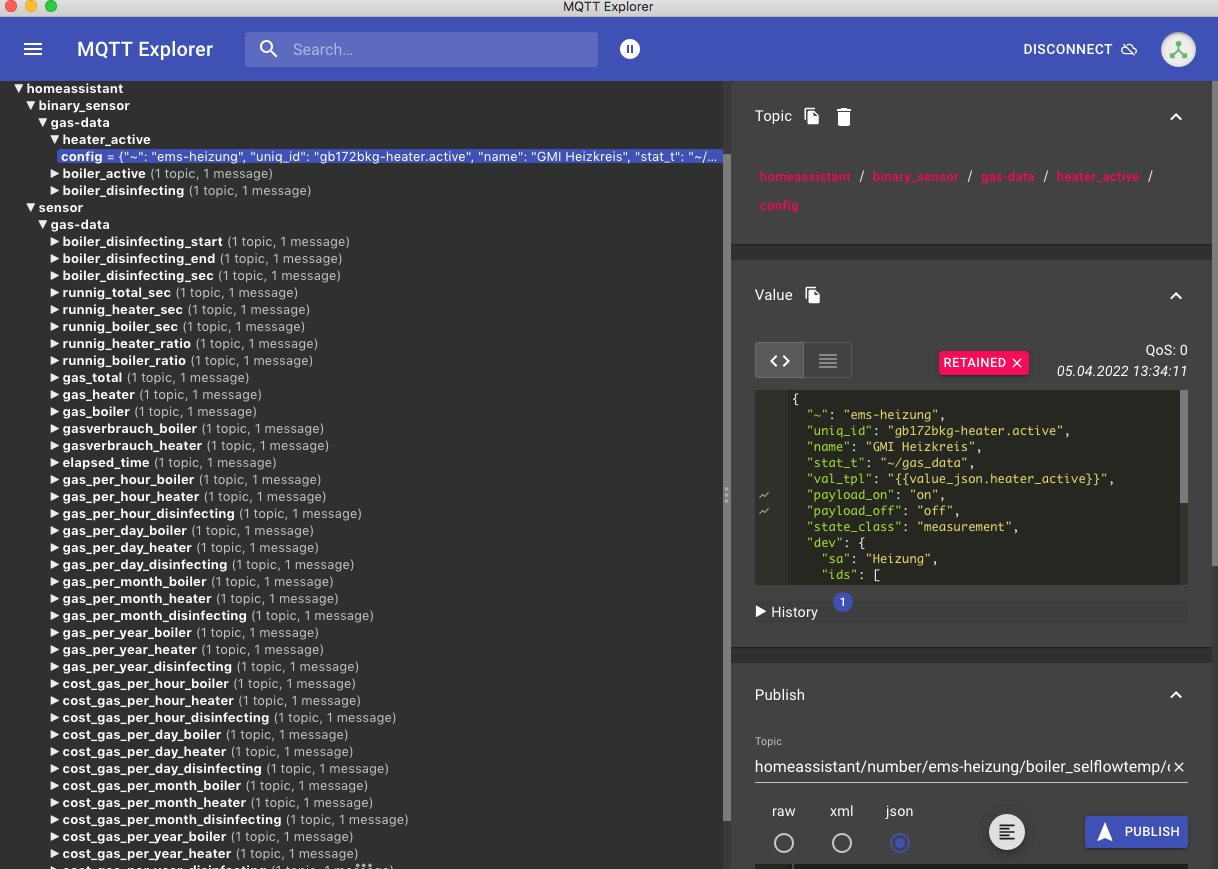Expand the History section
Image resolution: width=1218 pixels, height=869 pixels.
(787, 612)
